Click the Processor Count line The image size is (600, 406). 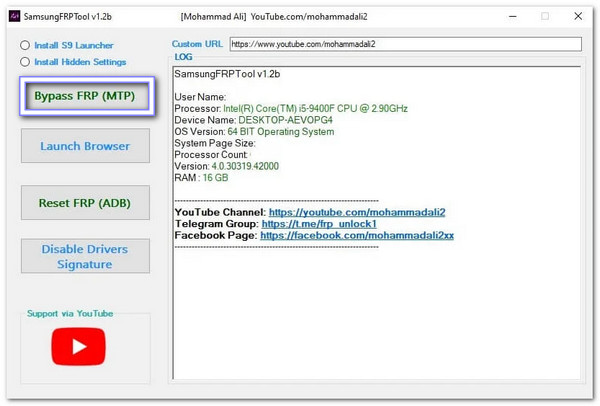[211, 155]
